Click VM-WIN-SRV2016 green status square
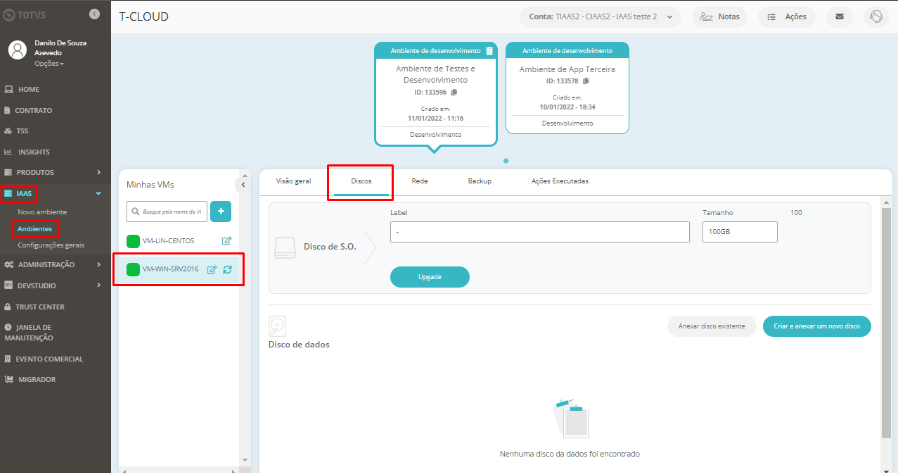The width and height of the screenshot is (899, 474). click(x=133, y=269)
